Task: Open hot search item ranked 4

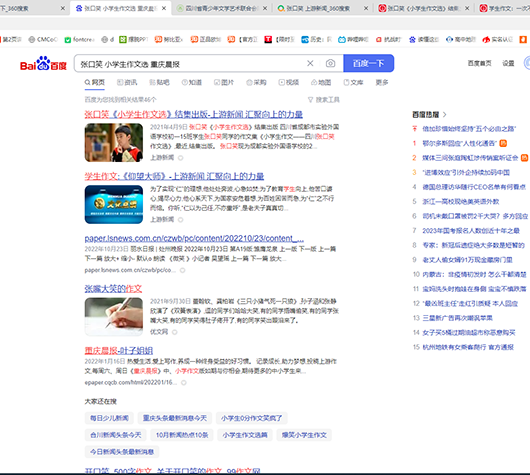Action: [474, 187]
